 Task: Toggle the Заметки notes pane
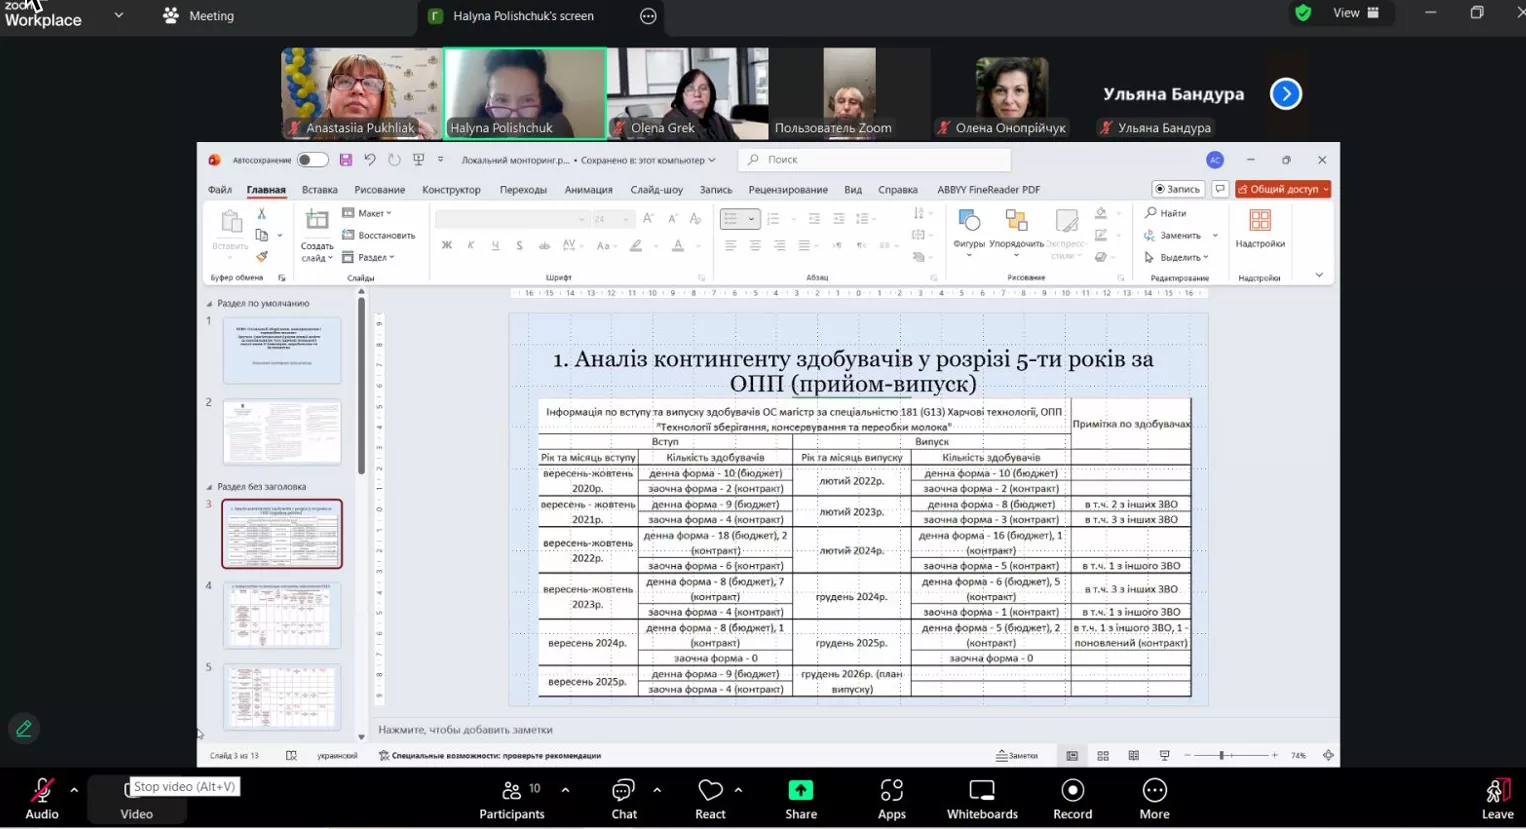pos(1017,756)
